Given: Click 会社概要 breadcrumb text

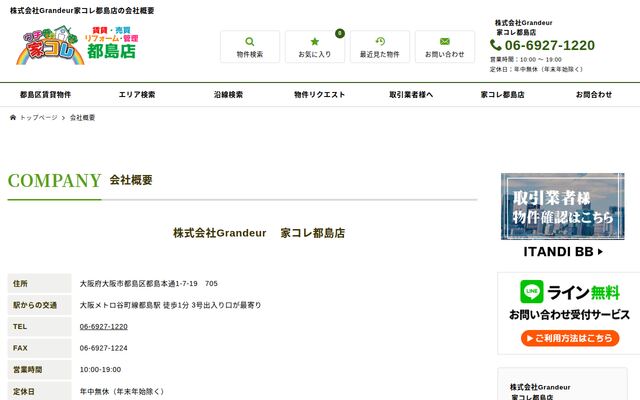Looking at the screenshot, I should click(82, 118).
